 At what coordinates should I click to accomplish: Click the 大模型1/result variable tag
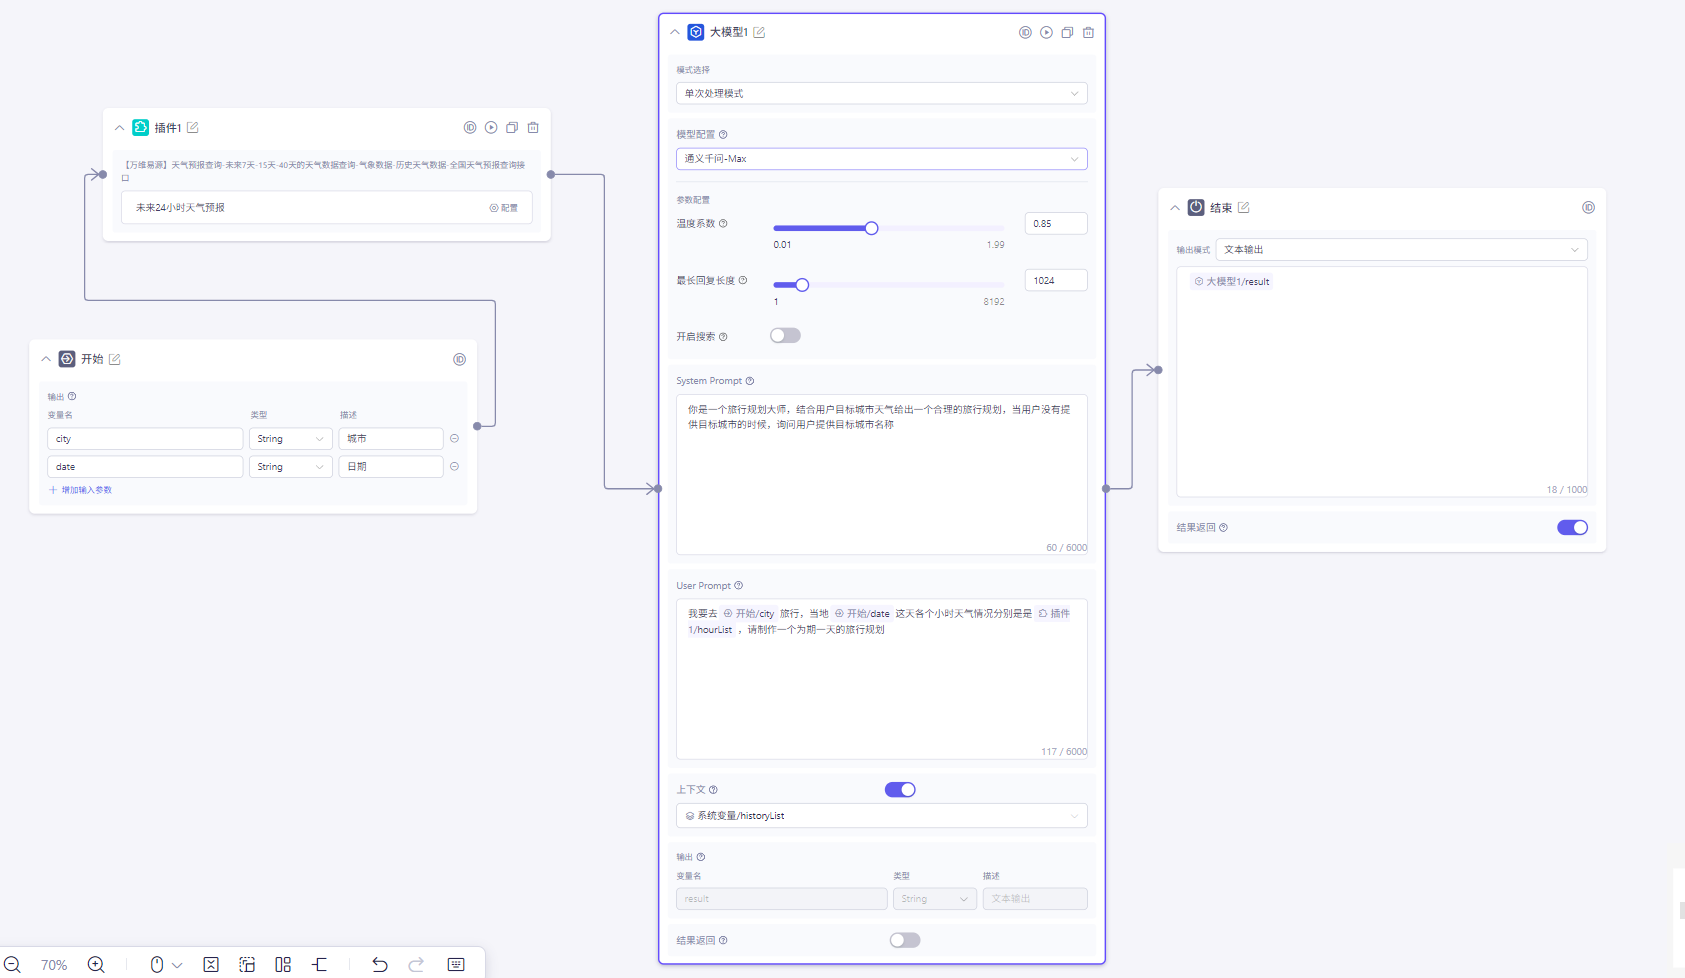tap(1232, 282)
